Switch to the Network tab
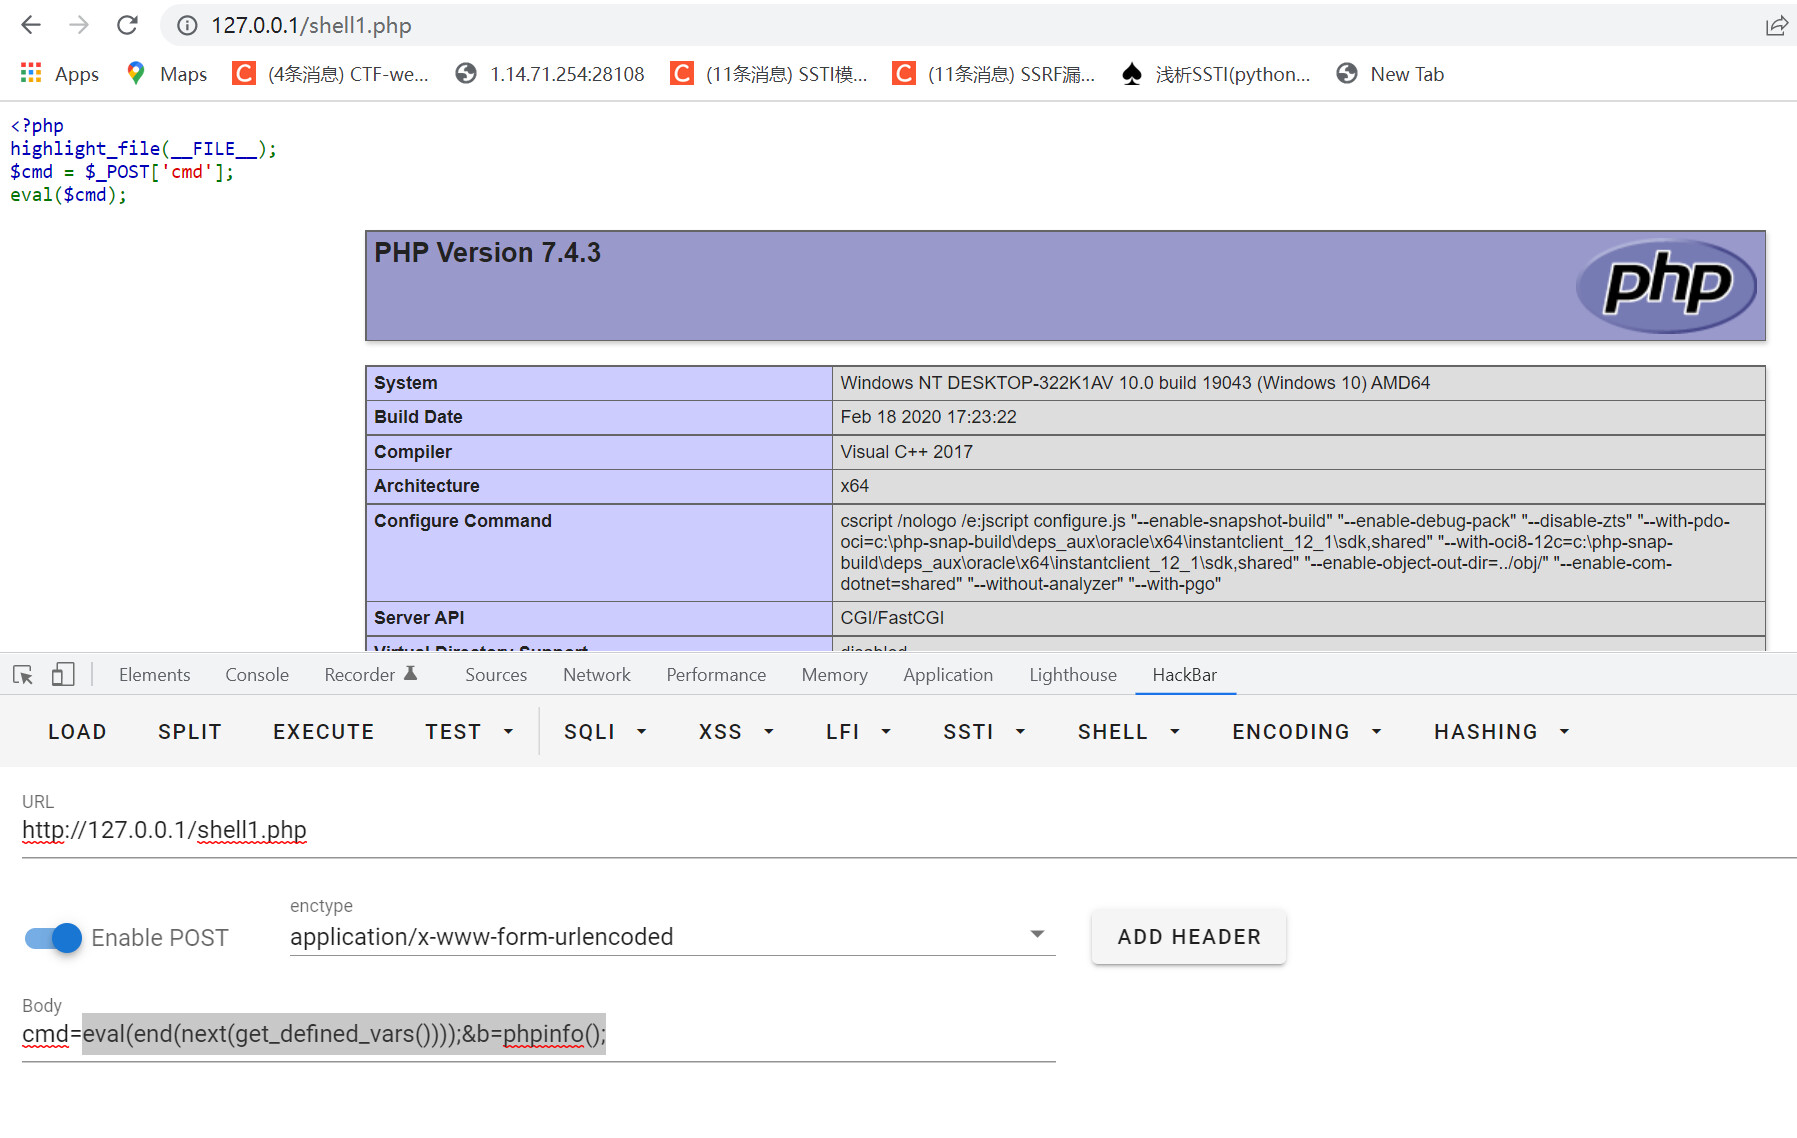 pos(597,675)
